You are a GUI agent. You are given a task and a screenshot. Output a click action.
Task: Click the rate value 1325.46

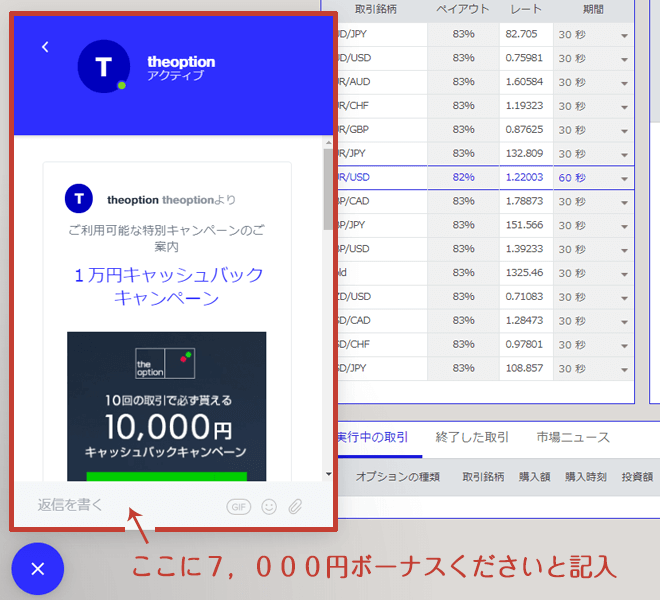click(524, 273)
